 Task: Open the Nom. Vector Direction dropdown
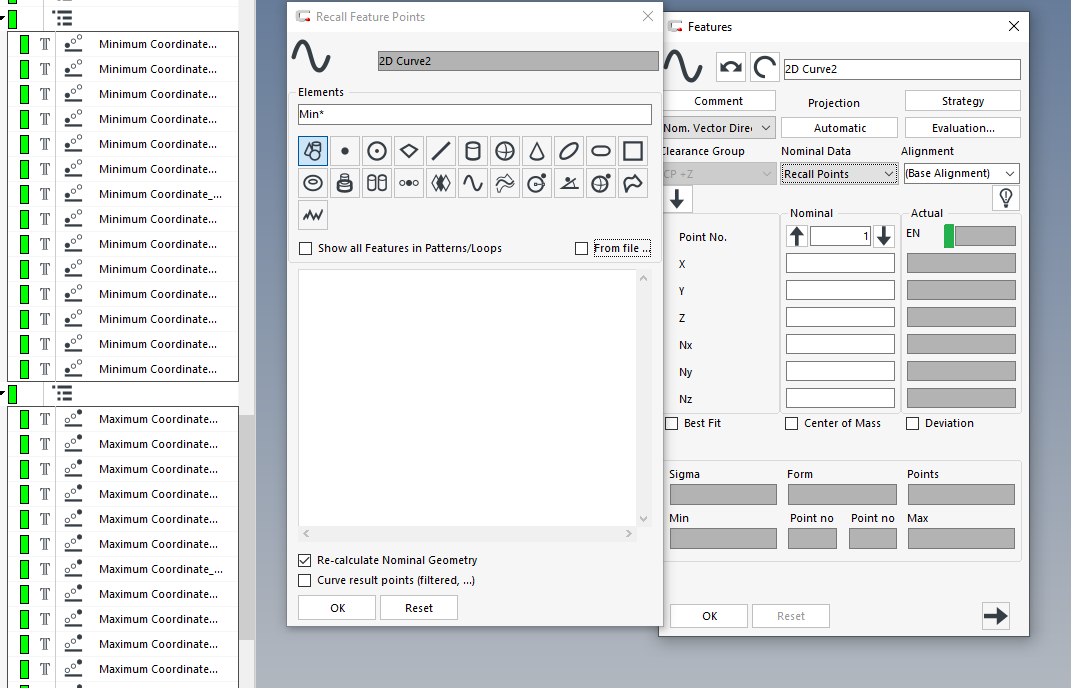tap(718, 128)
